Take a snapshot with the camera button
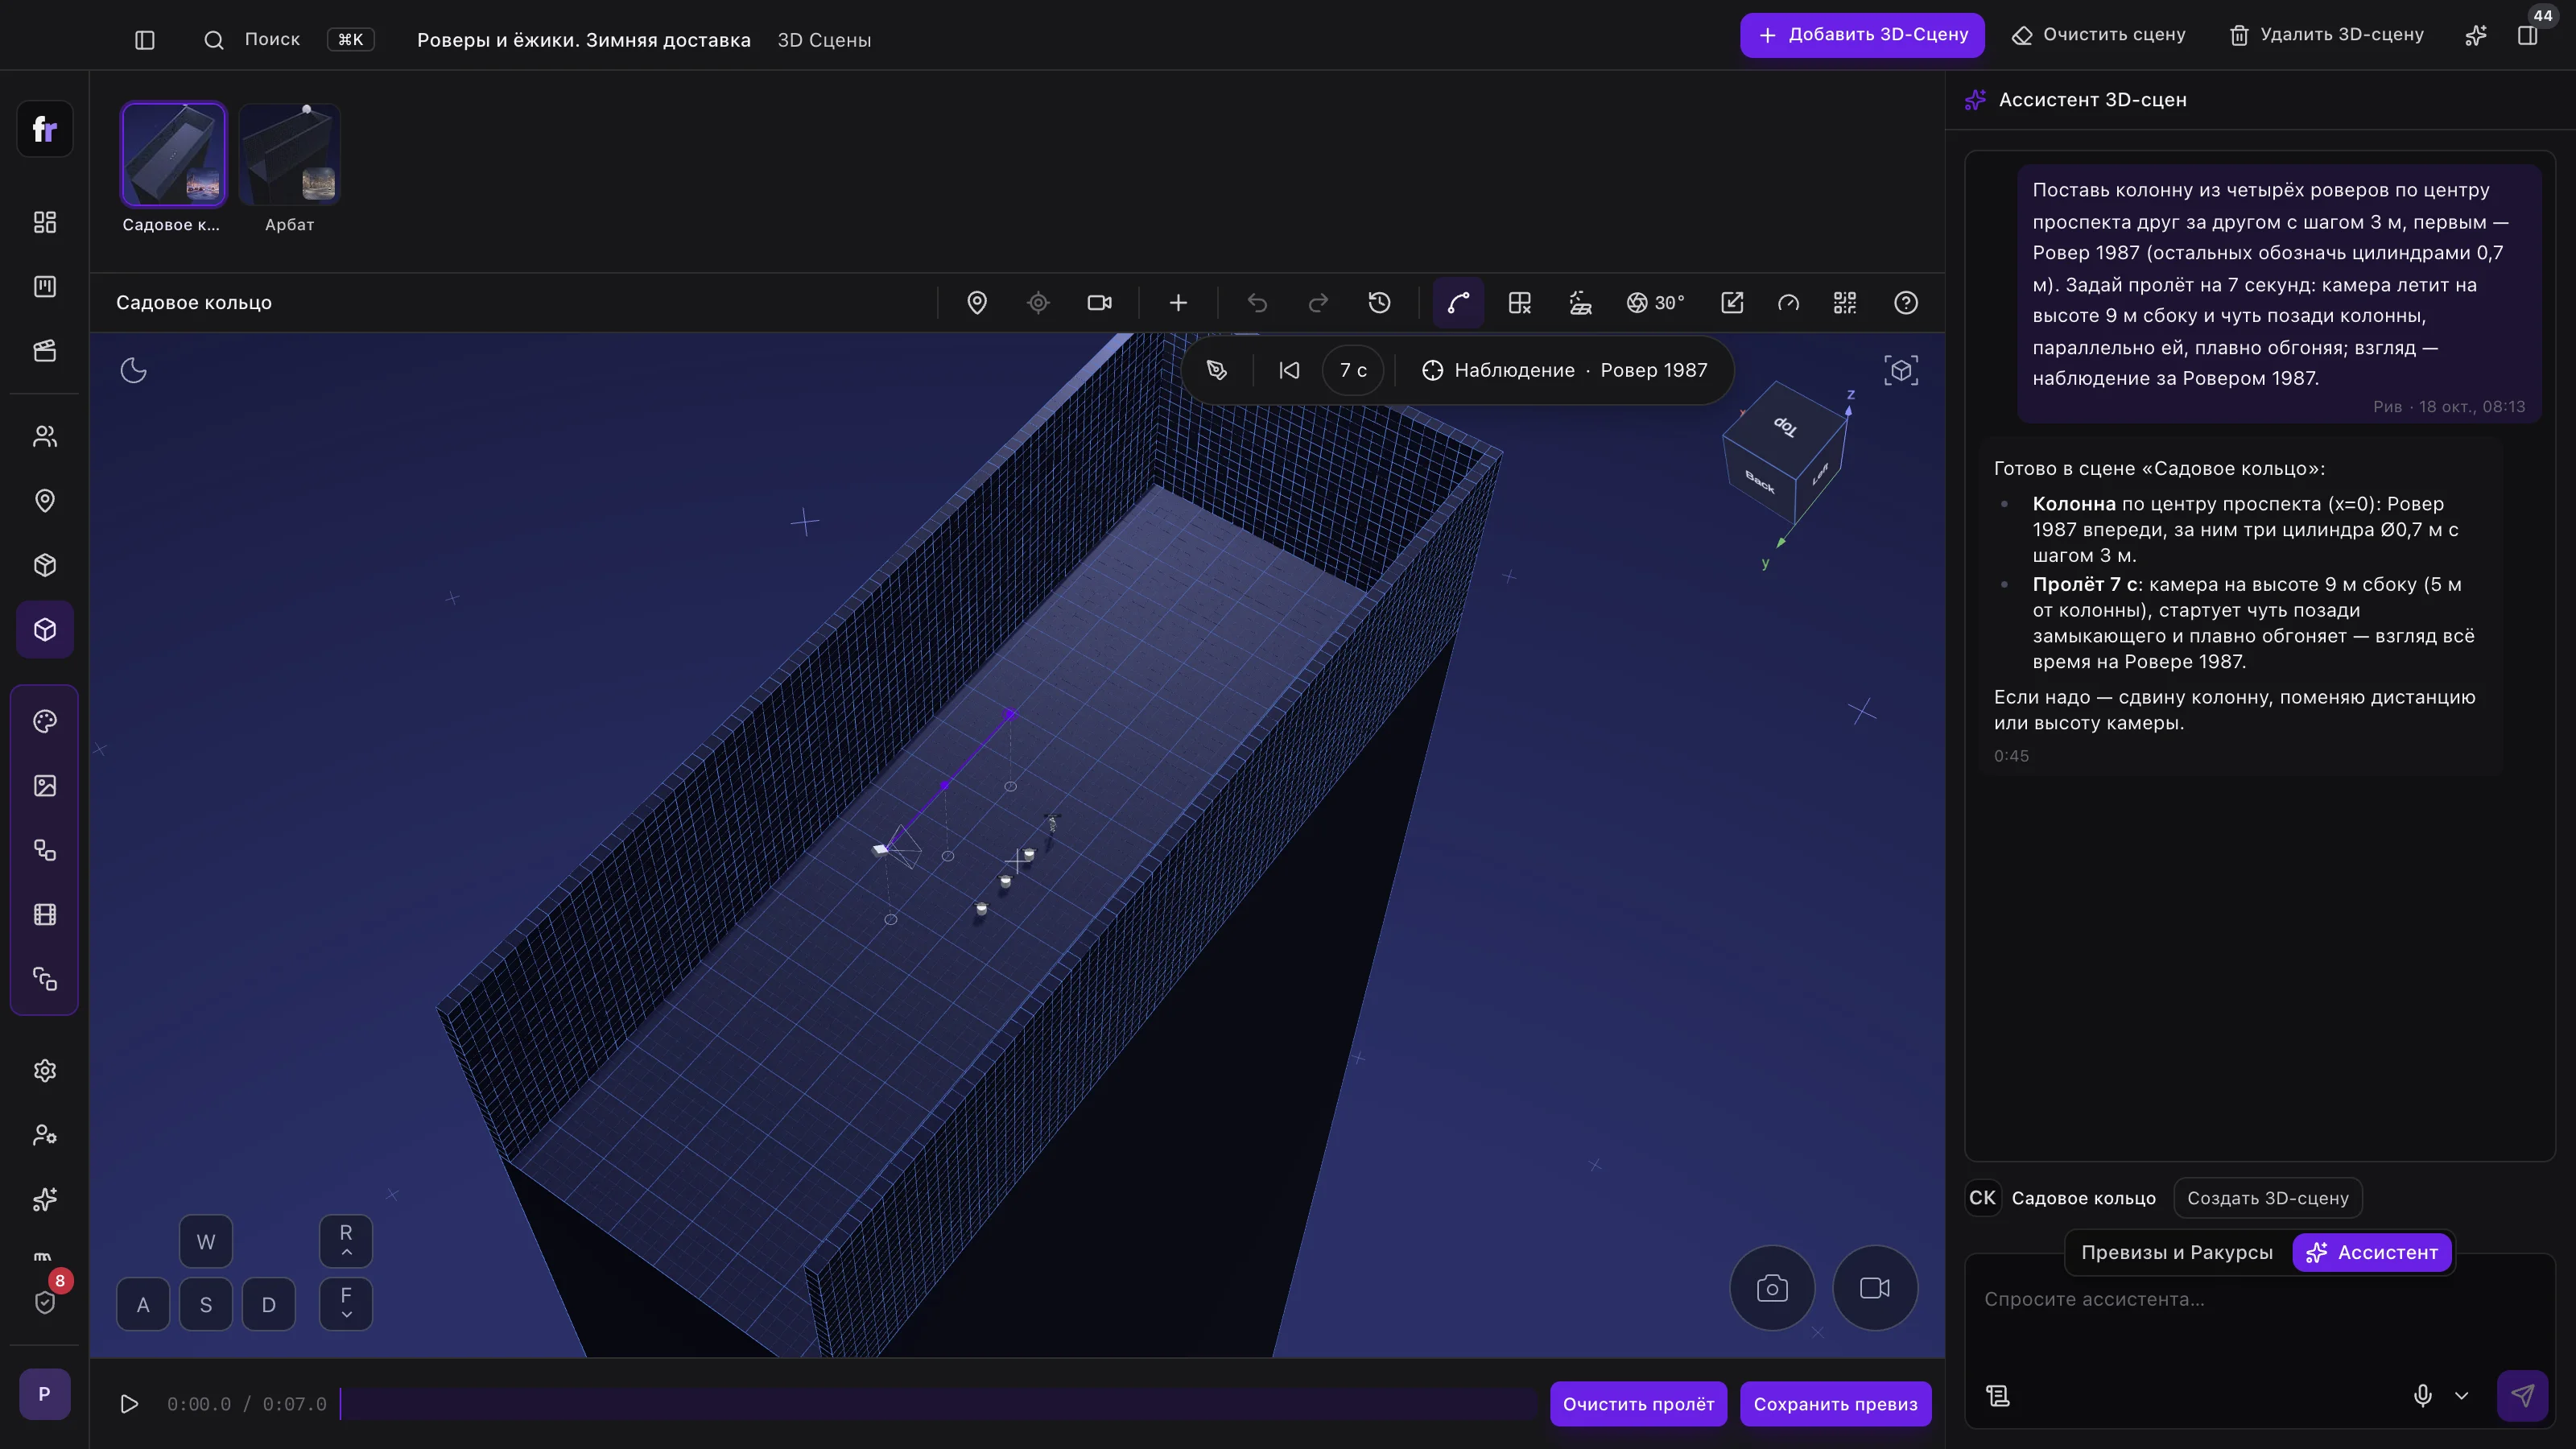This screenshot has height=1449, width=2576. 1772,1288
